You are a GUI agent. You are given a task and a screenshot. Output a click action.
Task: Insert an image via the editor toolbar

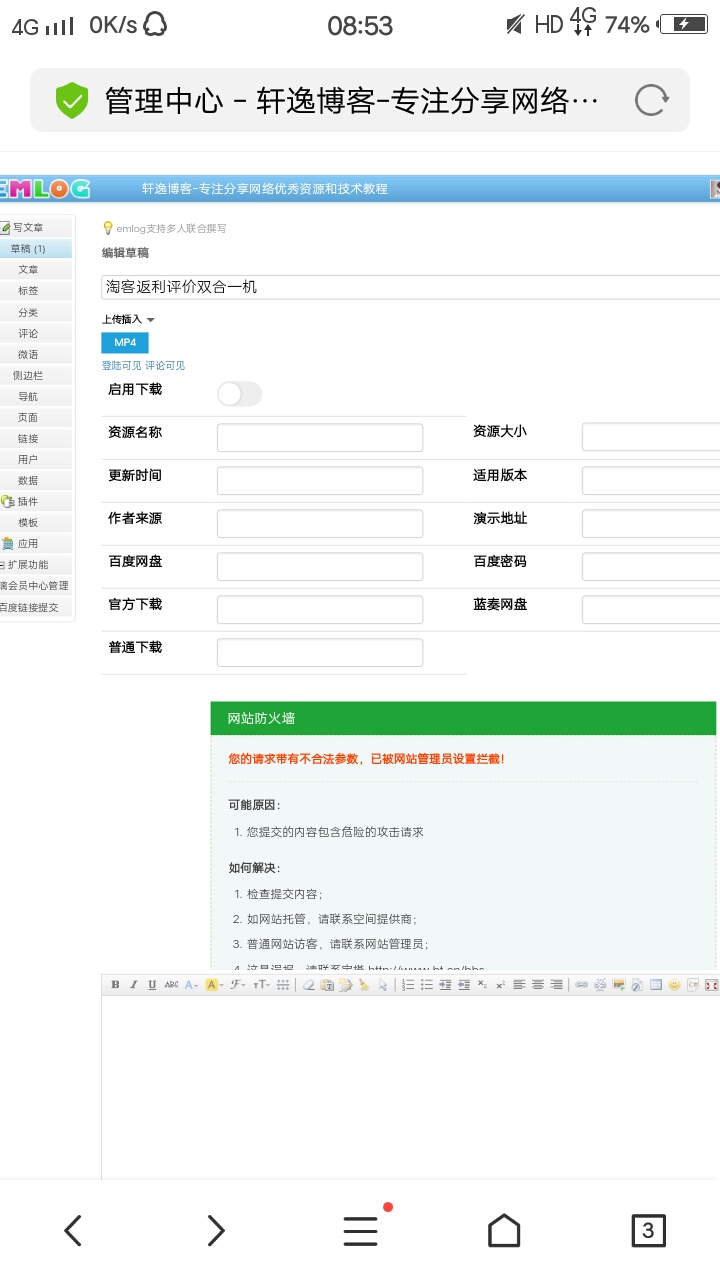tap(618, 985)
